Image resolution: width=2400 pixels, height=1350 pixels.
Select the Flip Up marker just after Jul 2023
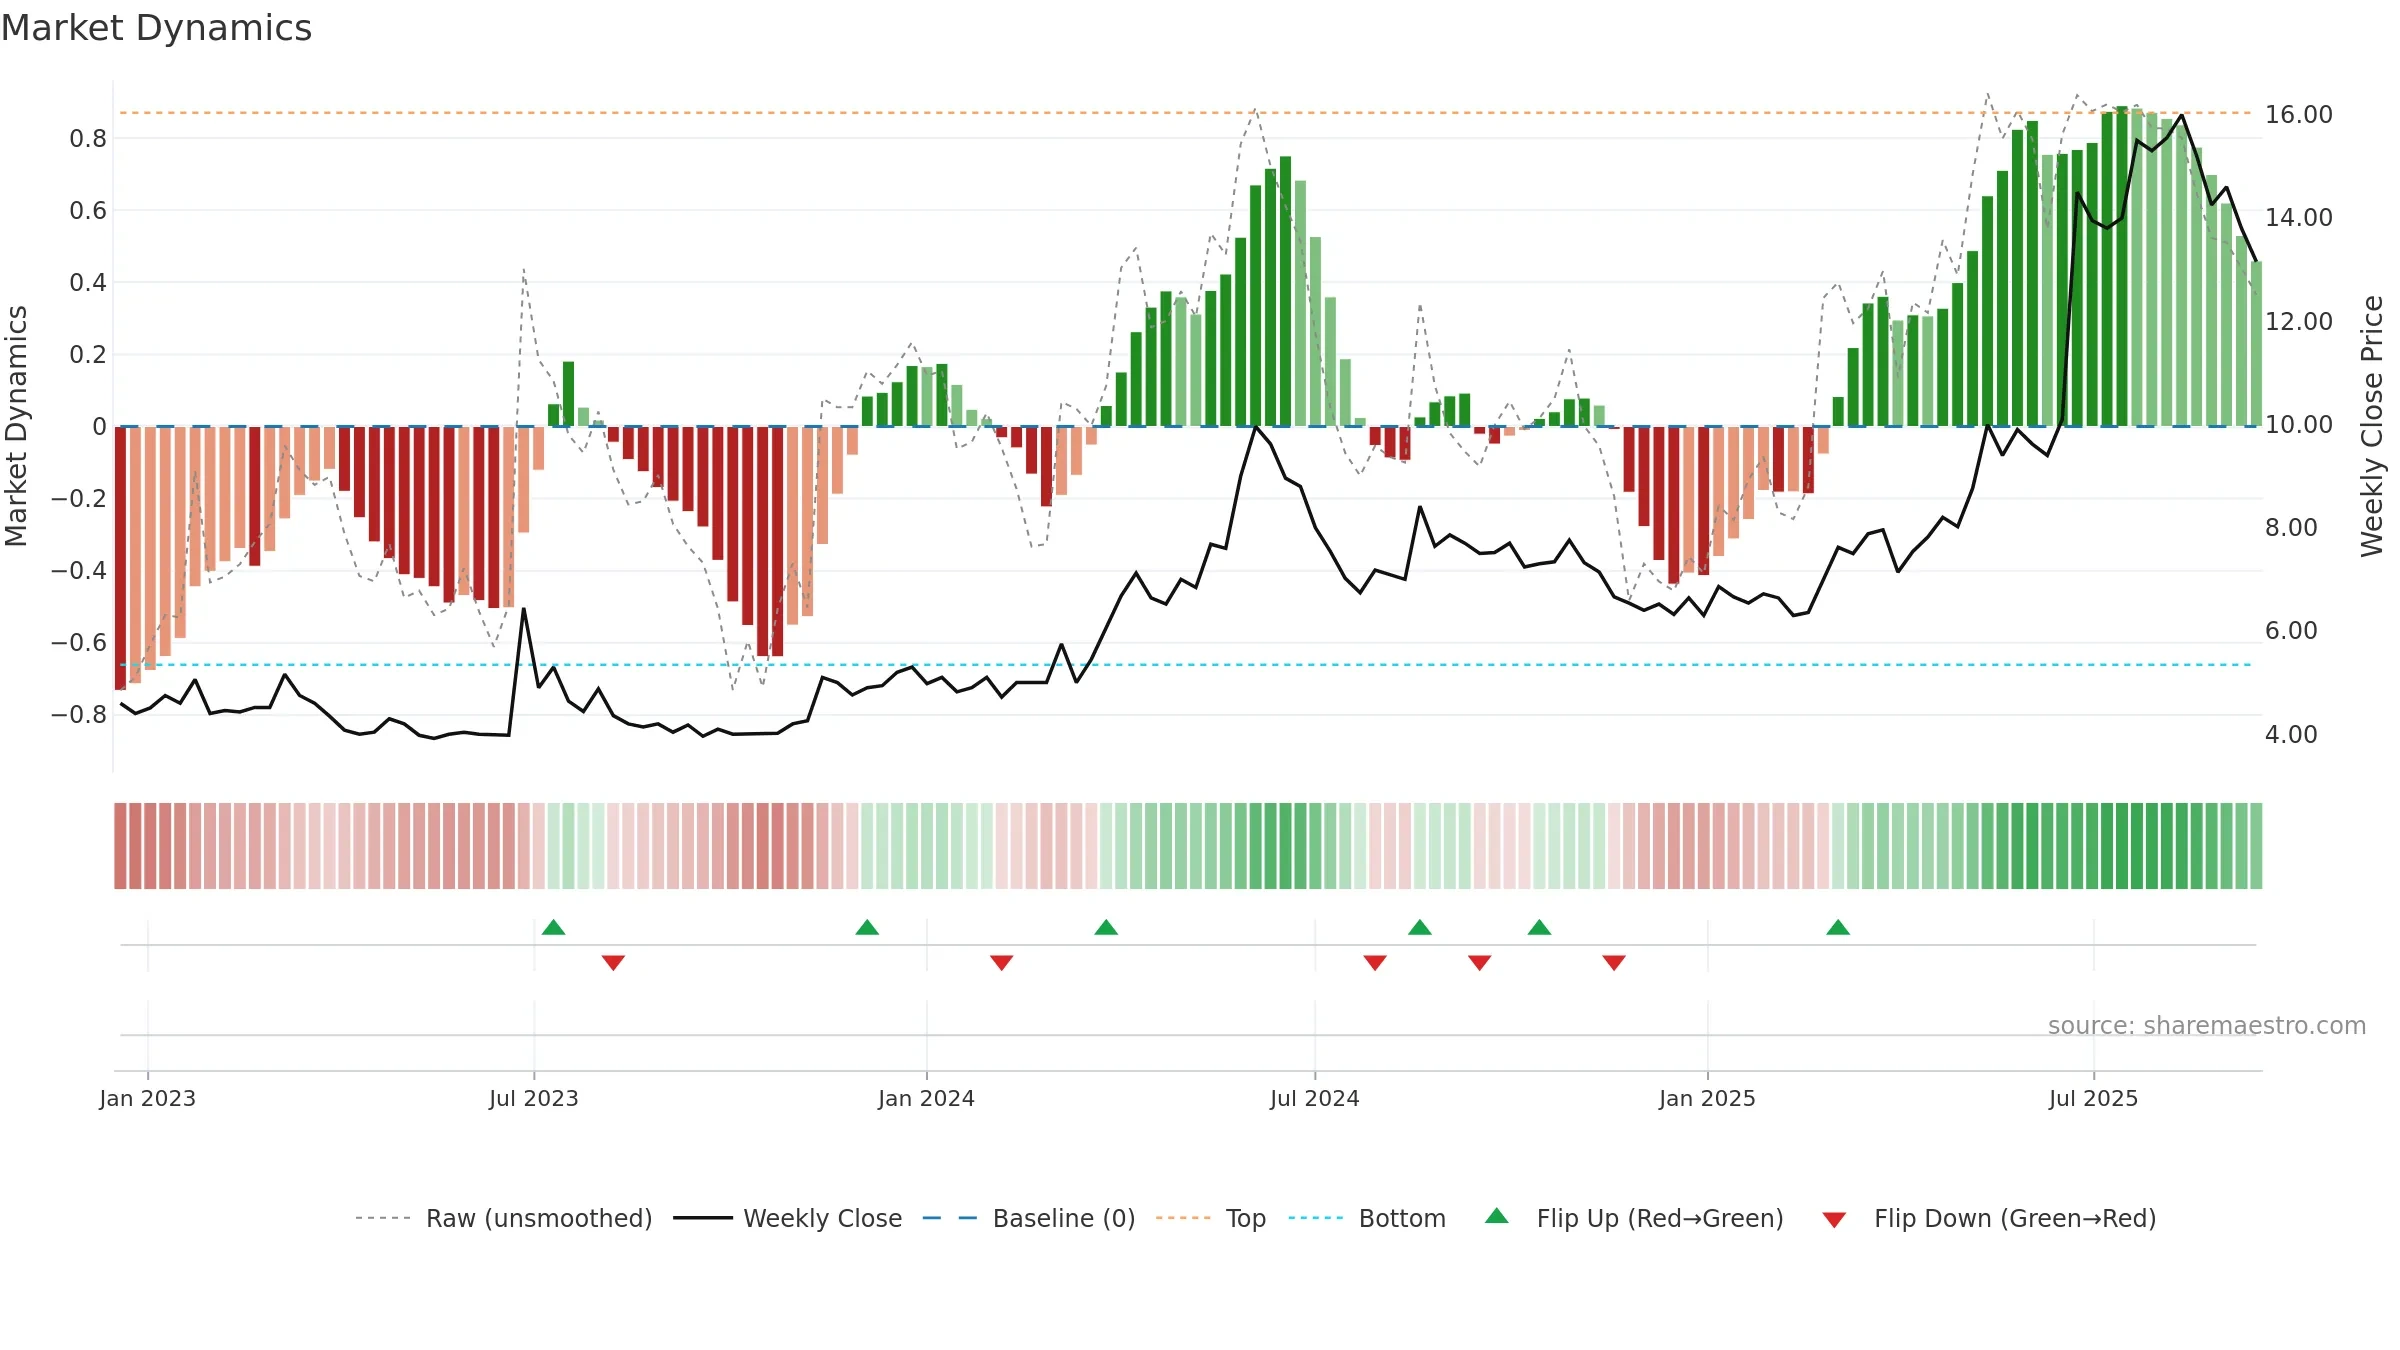[x=554, y=927]
